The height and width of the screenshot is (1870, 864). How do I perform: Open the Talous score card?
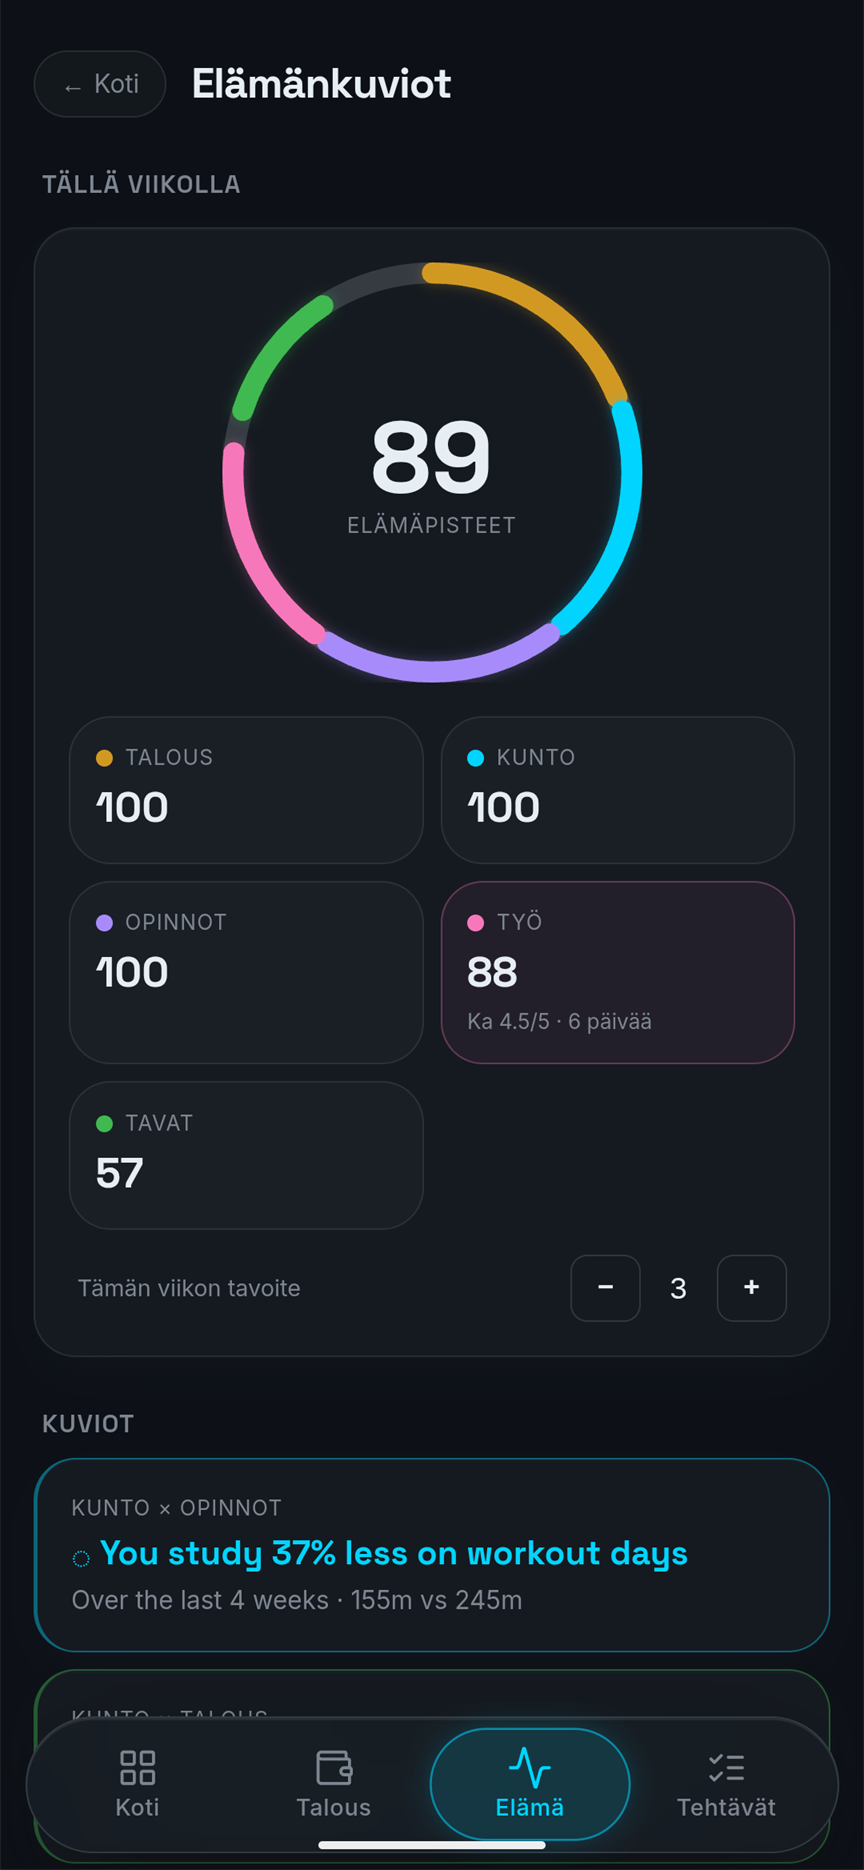click(x=246, y=790)
